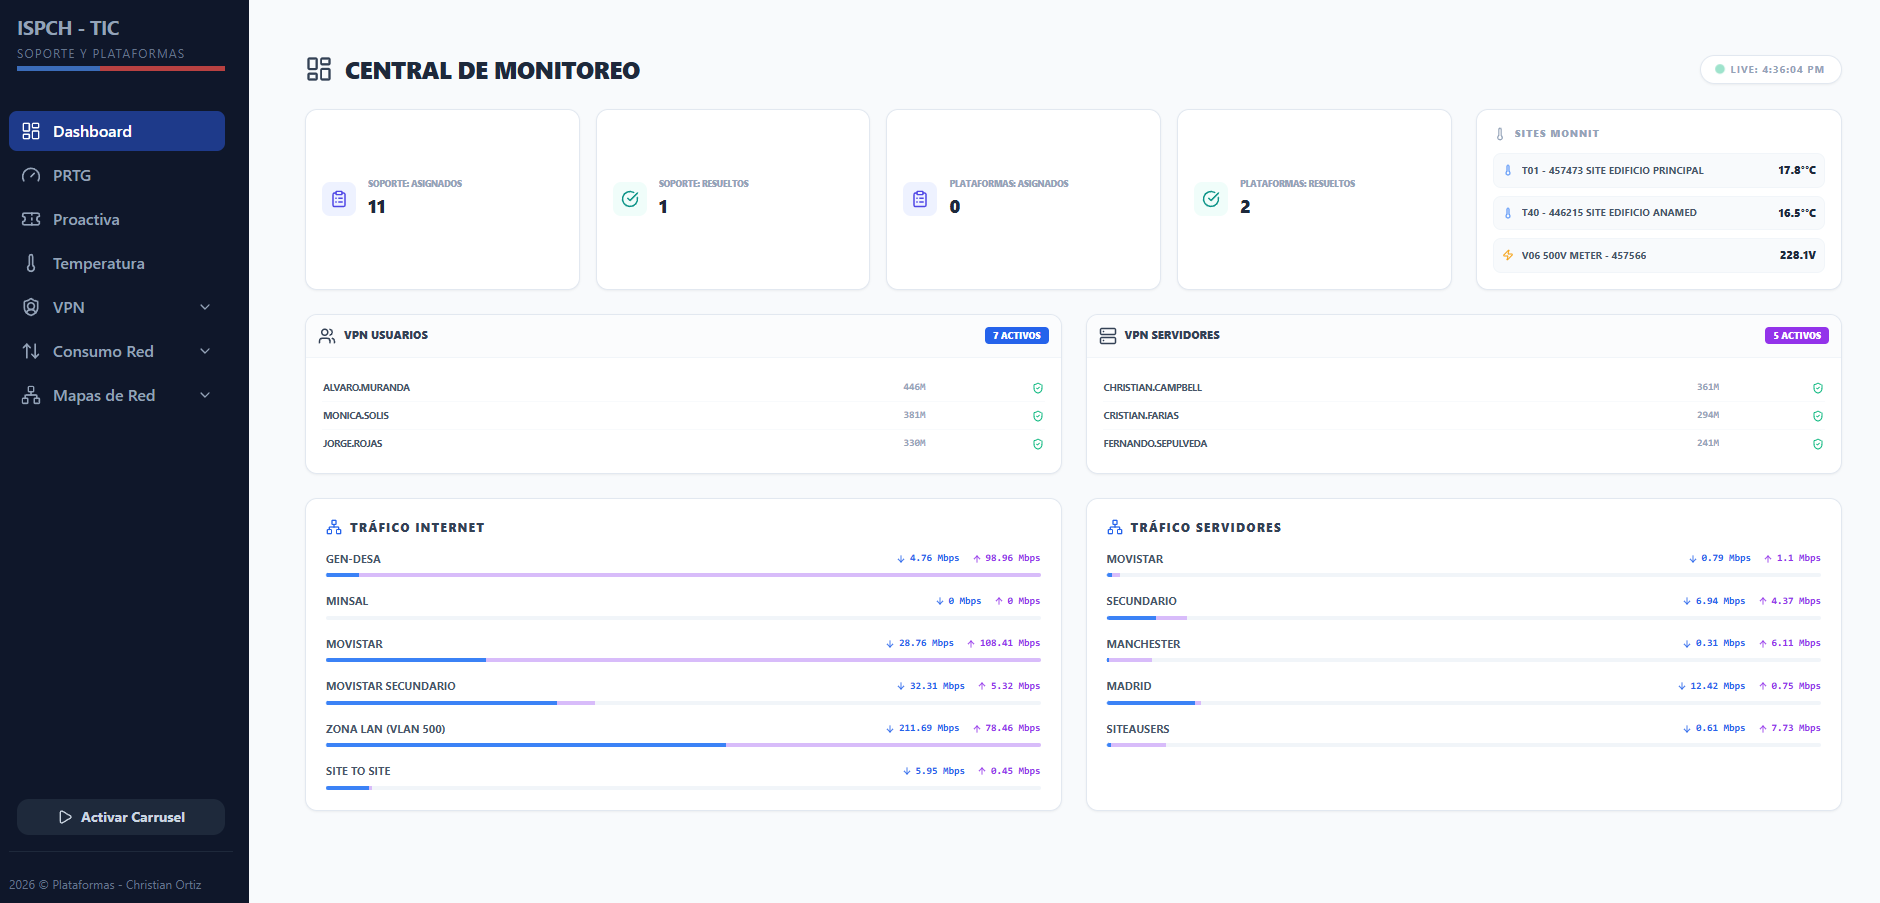Image resolution: width=1880 pixels, height=903 pixels.
Task: Click the MANCHESTER server label
Action: click(1143, 644)
